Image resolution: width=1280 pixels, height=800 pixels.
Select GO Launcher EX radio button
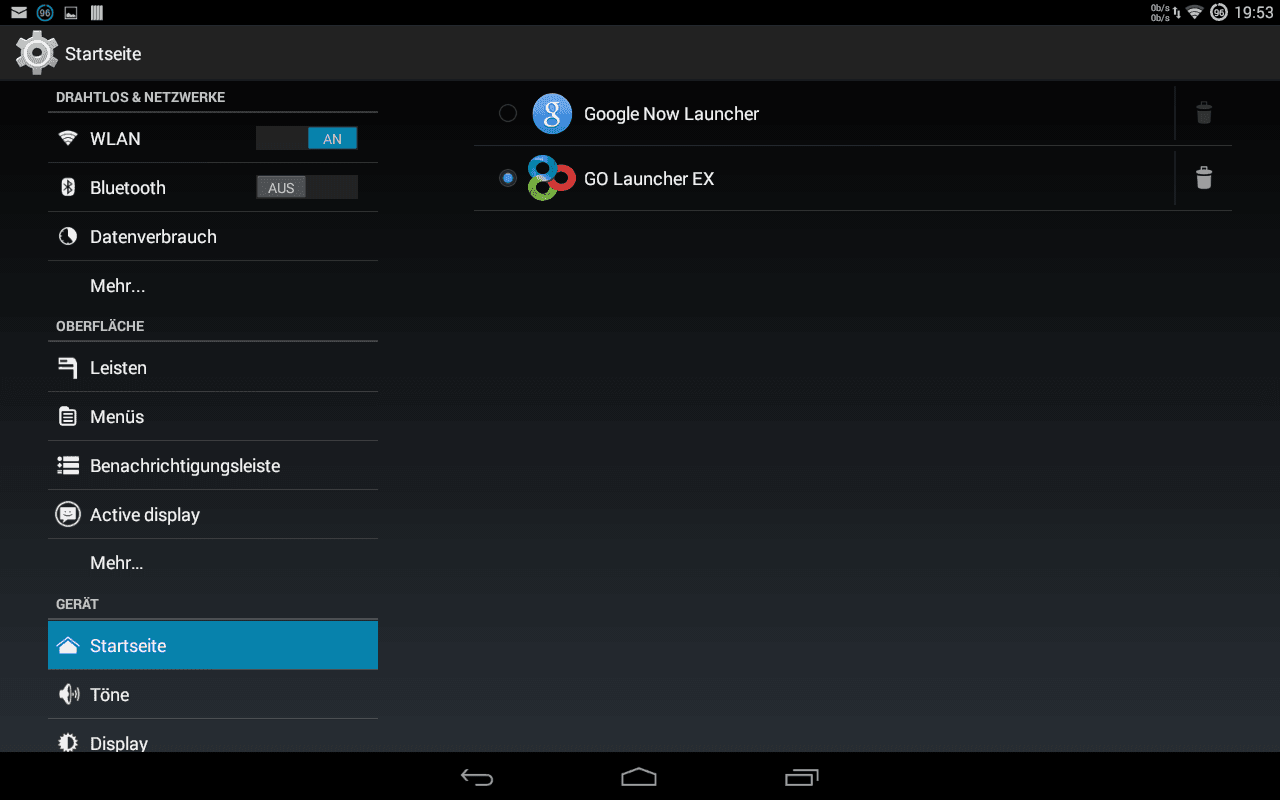coord(508,178)
